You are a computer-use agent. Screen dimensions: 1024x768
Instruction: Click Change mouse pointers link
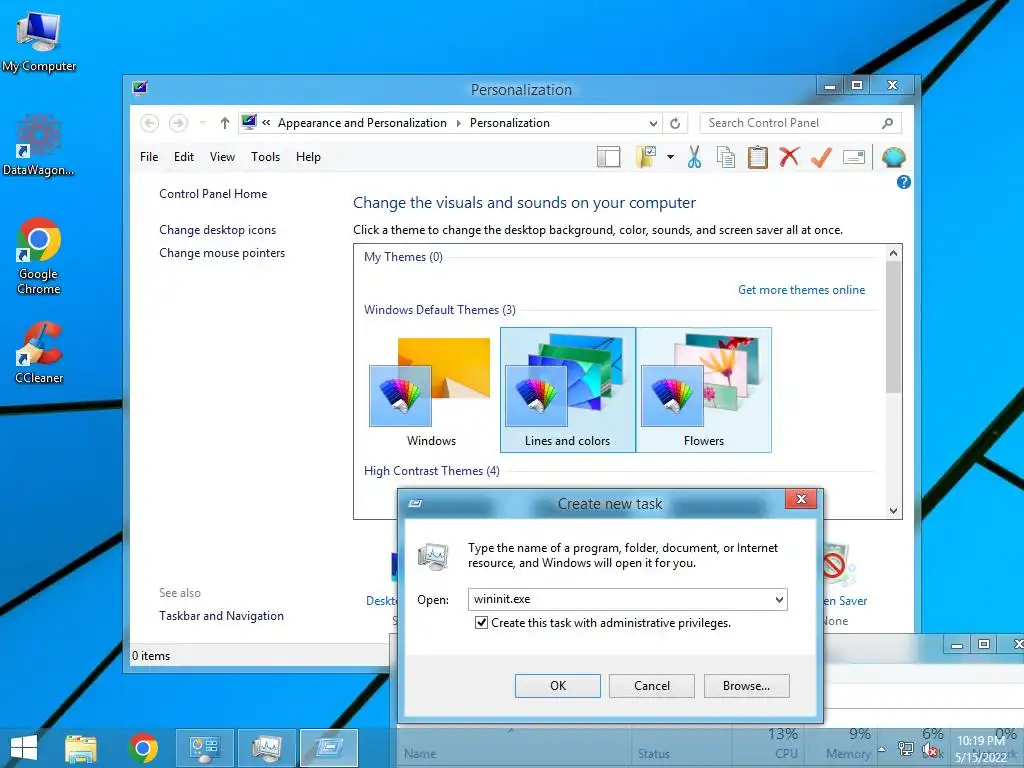(222, 253)
